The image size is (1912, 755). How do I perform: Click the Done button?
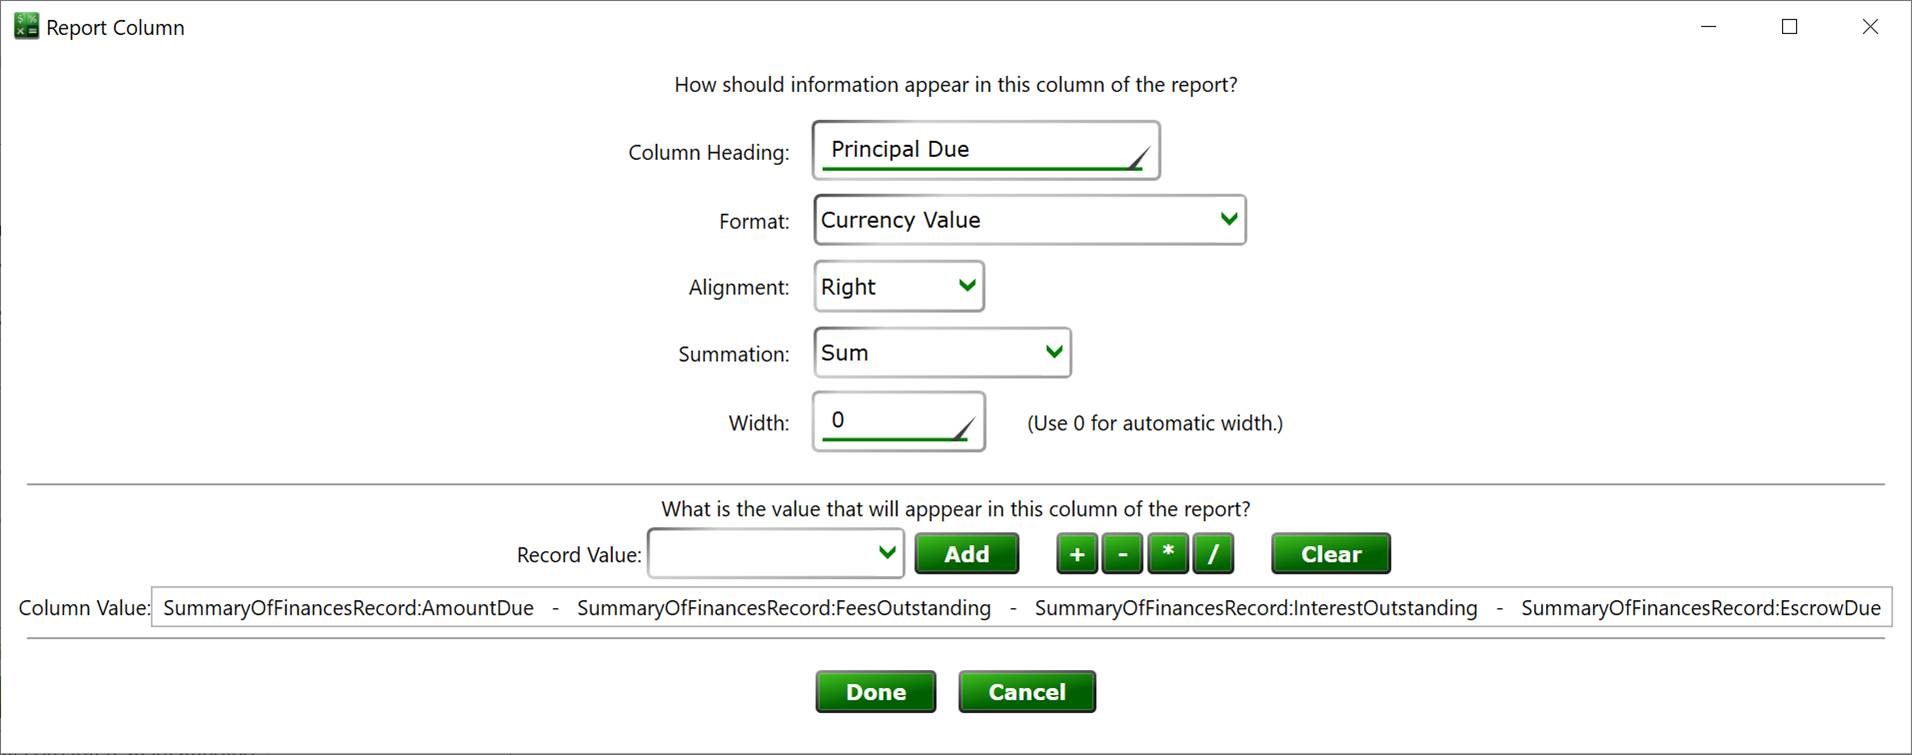point(875,692)
